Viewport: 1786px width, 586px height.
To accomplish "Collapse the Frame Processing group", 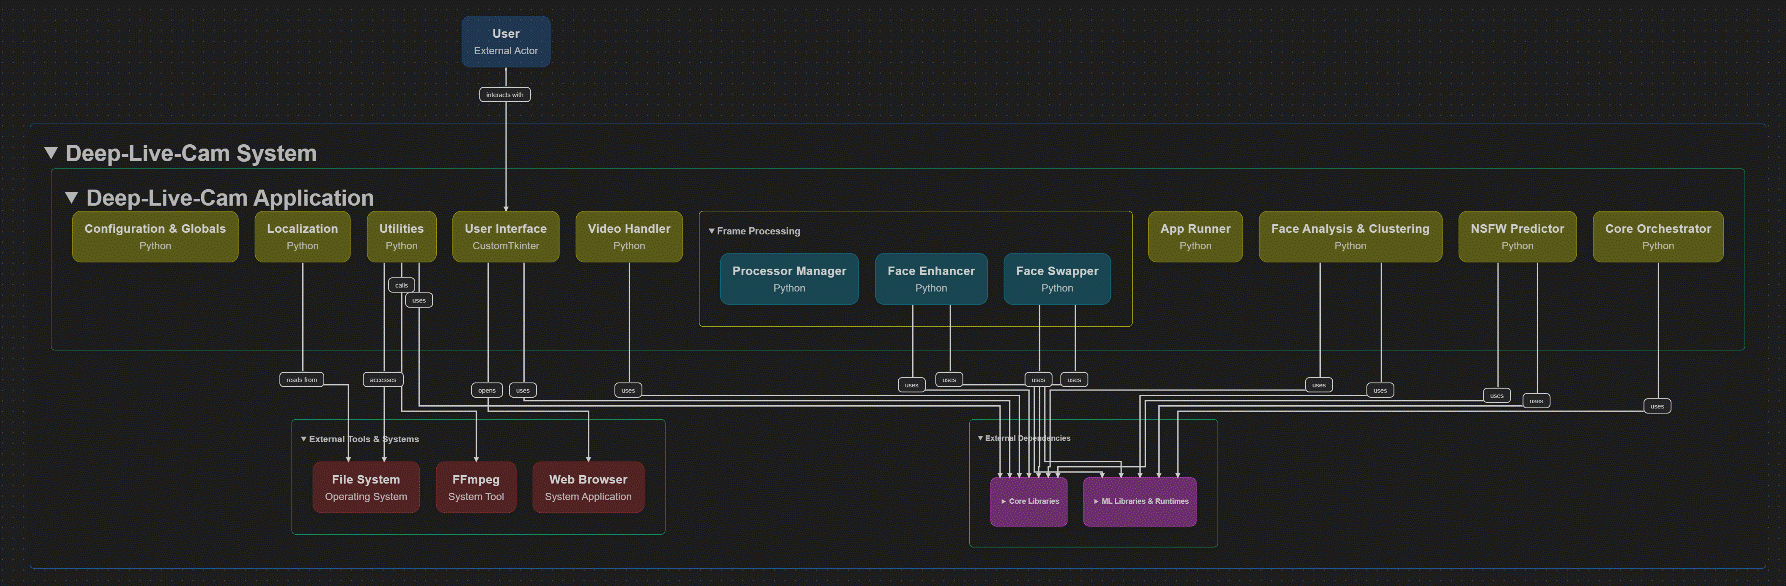I will tap(712, 231).
